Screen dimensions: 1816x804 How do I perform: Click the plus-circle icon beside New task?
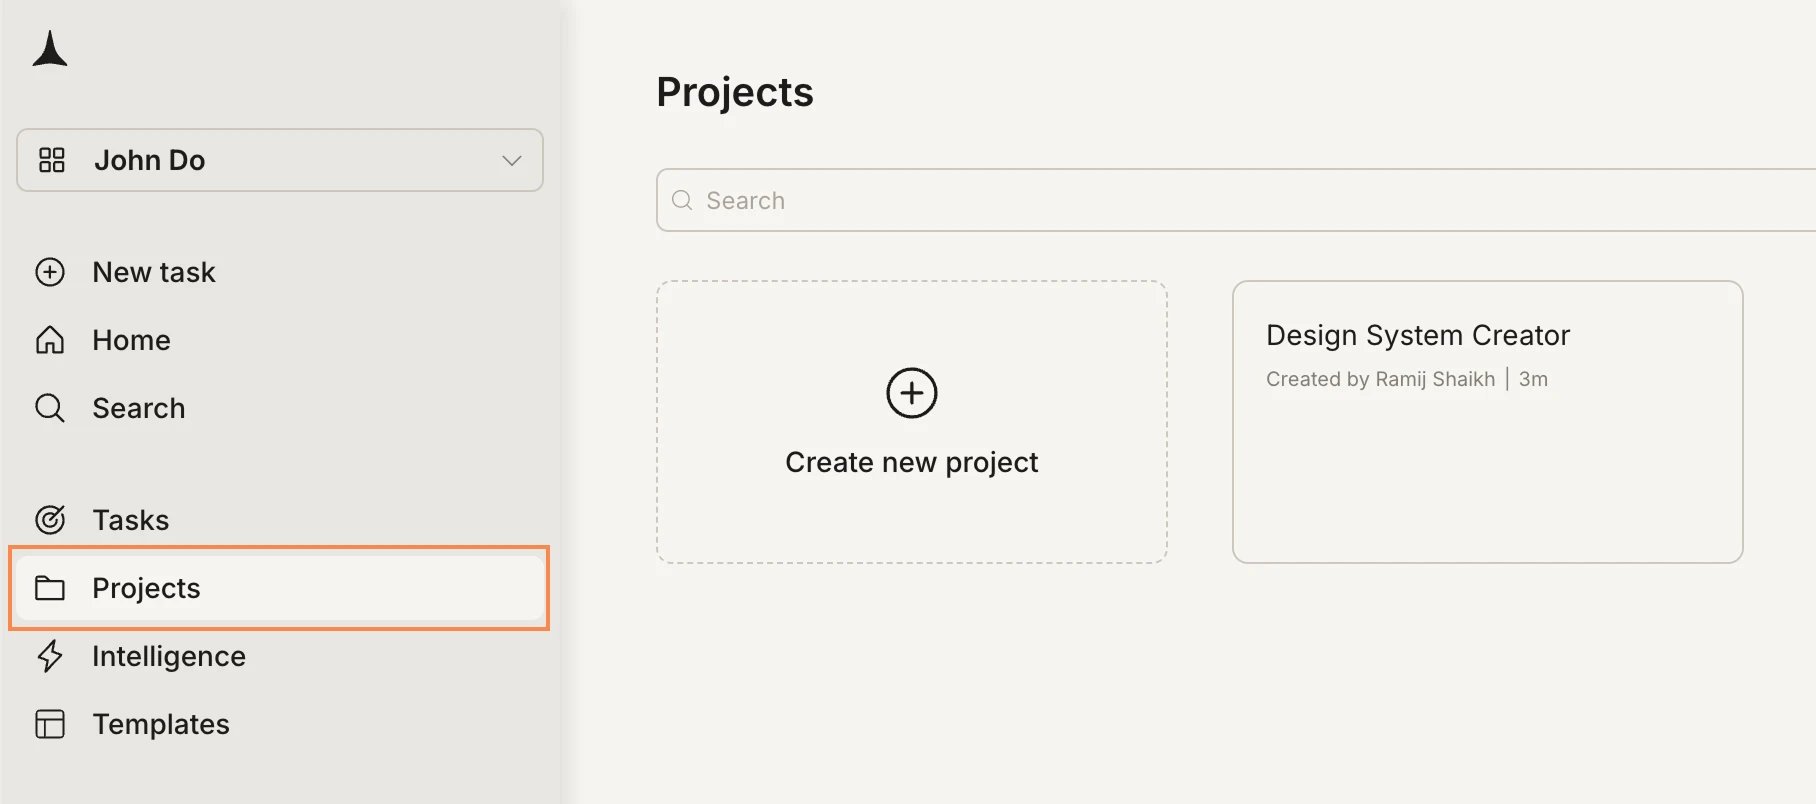pos(50,272)
